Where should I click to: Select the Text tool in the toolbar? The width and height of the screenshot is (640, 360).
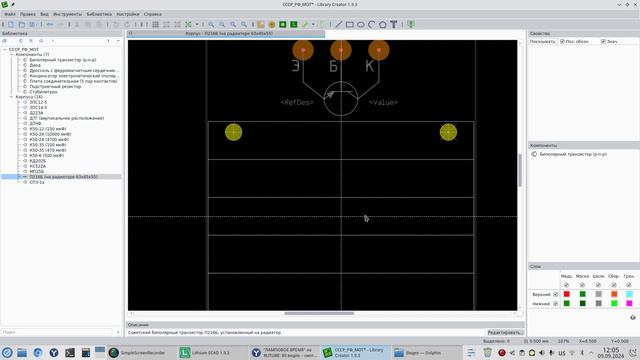(x=393, y=24)
